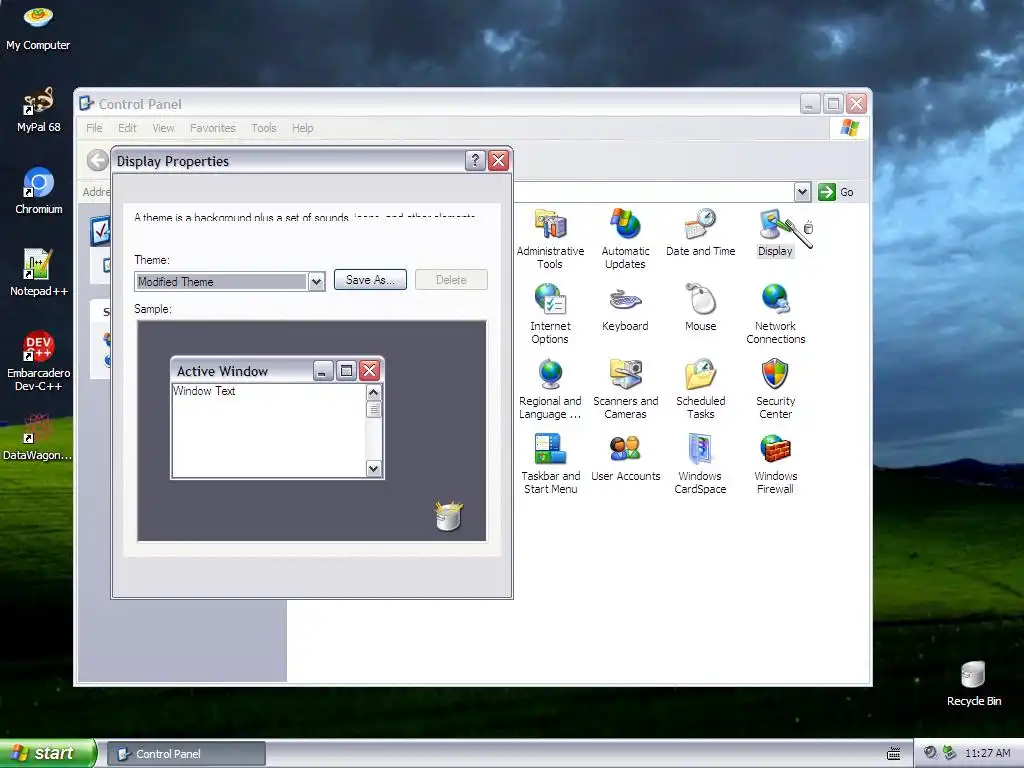
Task: Open Mouse settings icon
Action: point(700,308)
